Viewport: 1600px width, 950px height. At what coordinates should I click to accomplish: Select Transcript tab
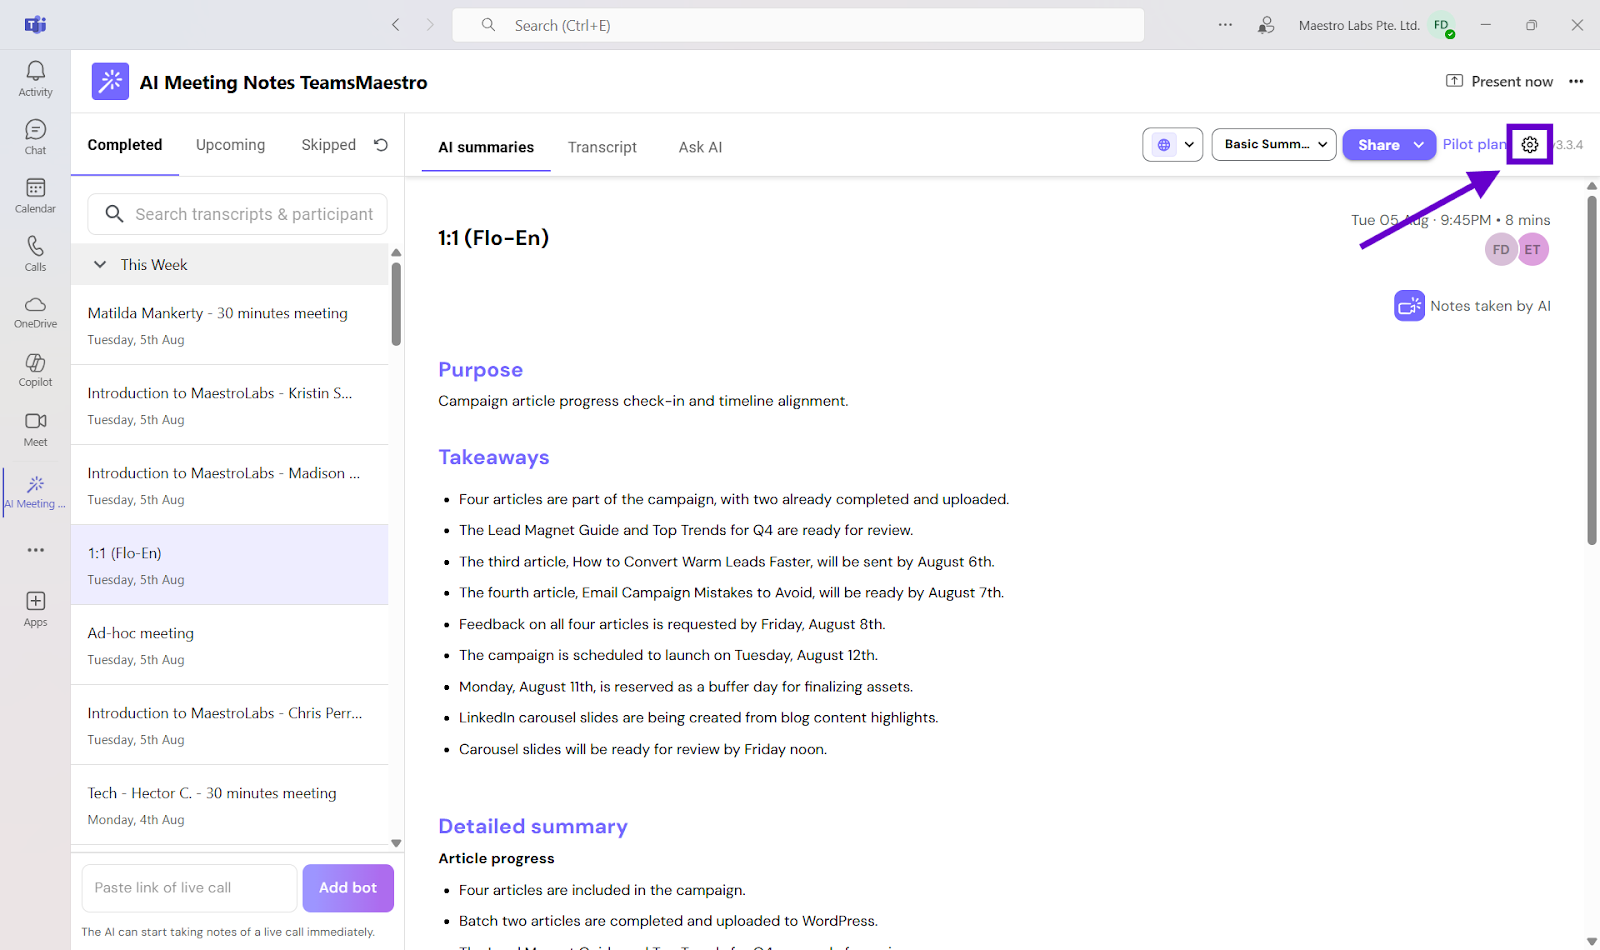point(602,147)
